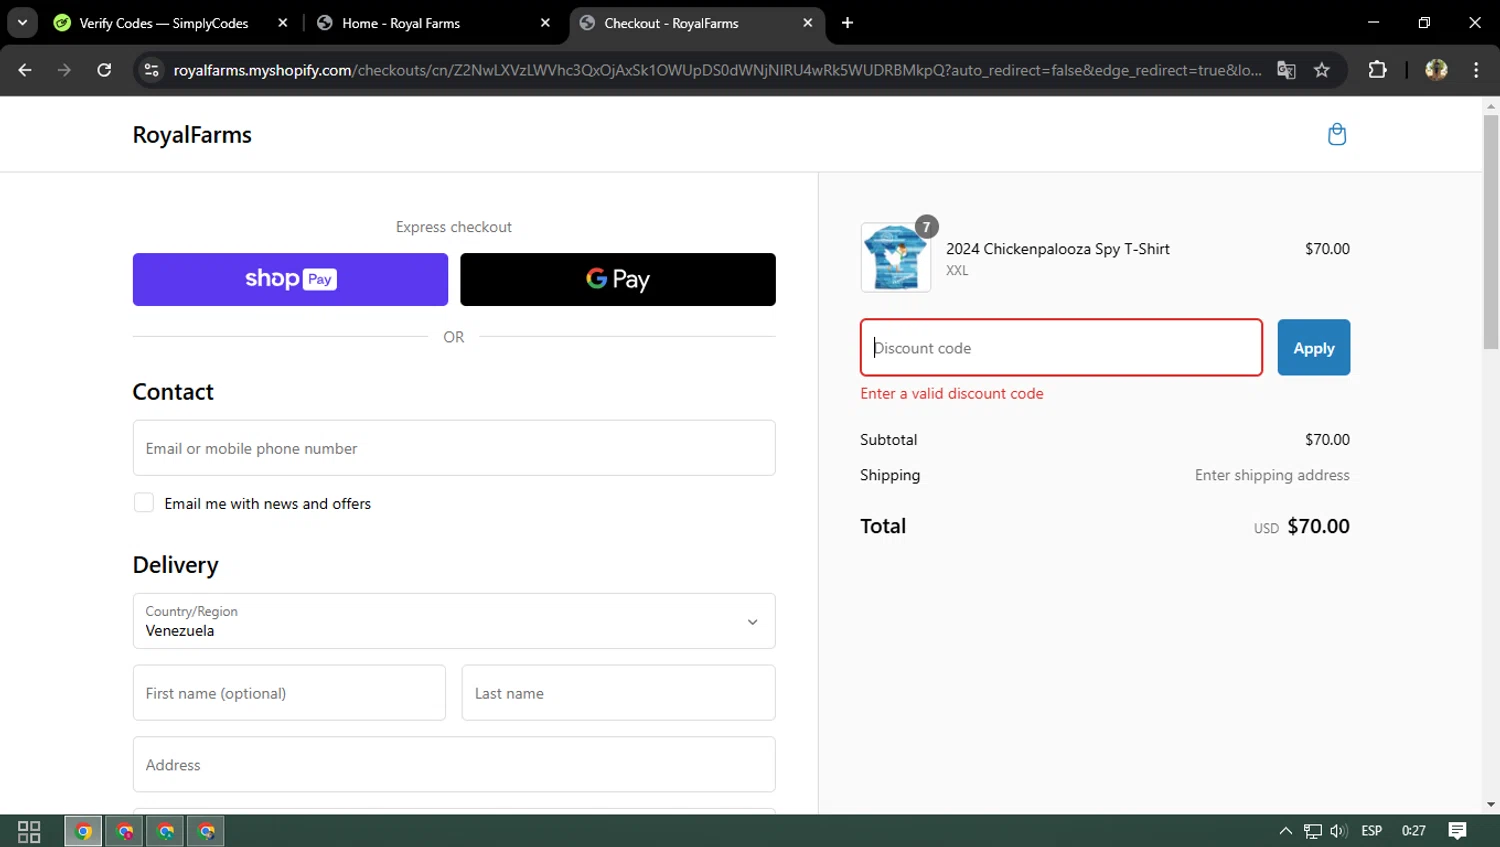Screen dimensions: 1500x847
Task: Click the Last name field
Action: pyautogui.click(x=618, y=693)
